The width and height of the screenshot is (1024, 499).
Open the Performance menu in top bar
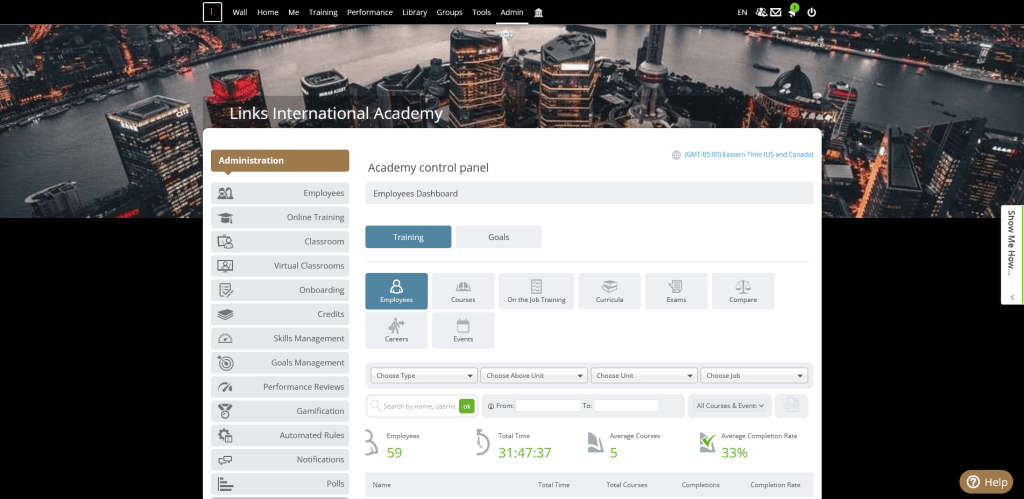[x=369, y=12]
